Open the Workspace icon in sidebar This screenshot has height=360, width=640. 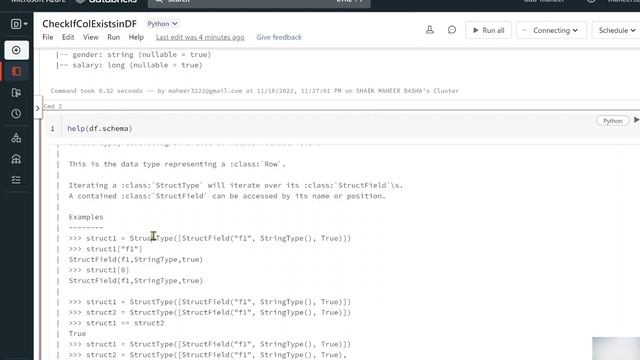16,71
